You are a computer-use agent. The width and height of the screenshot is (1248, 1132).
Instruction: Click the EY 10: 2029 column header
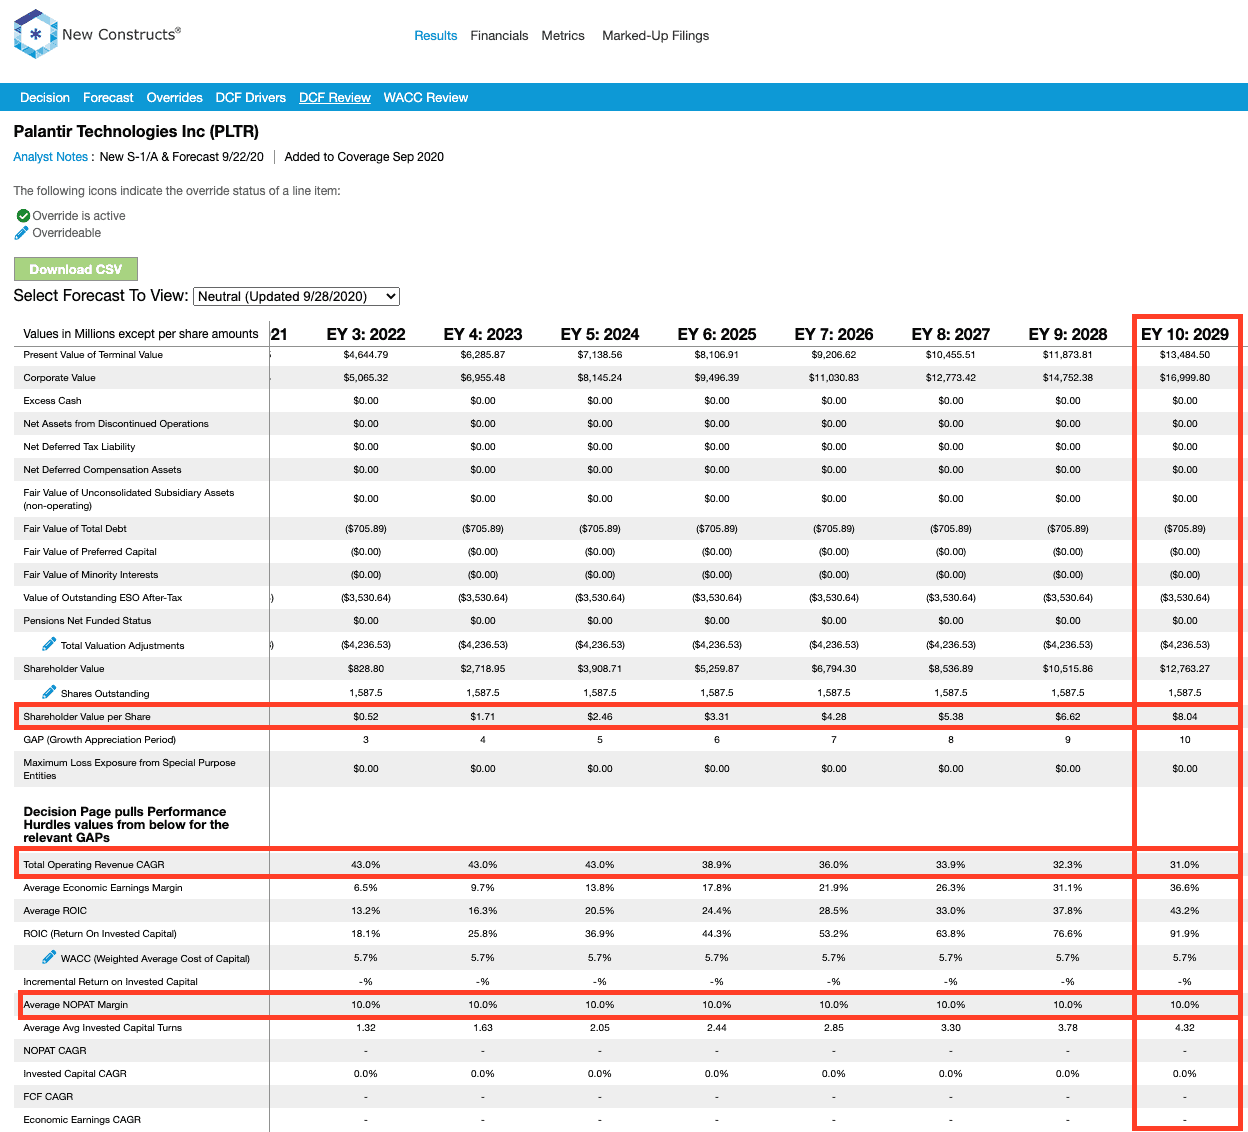point(1185,334)
